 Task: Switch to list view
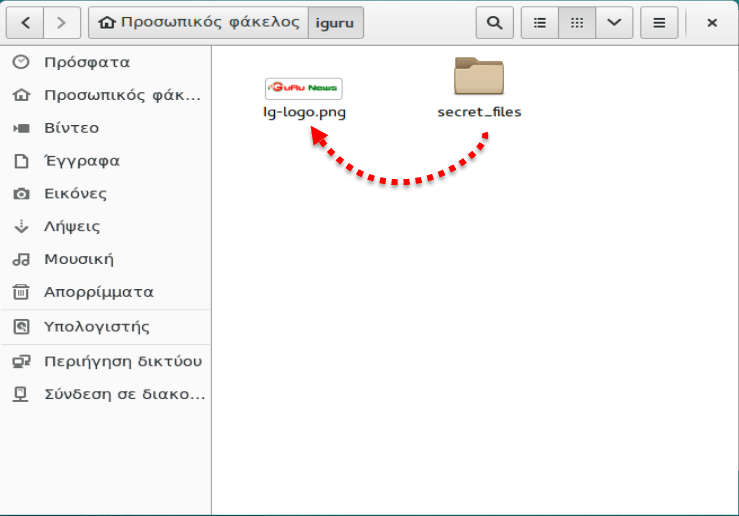[x=540, y=23]
